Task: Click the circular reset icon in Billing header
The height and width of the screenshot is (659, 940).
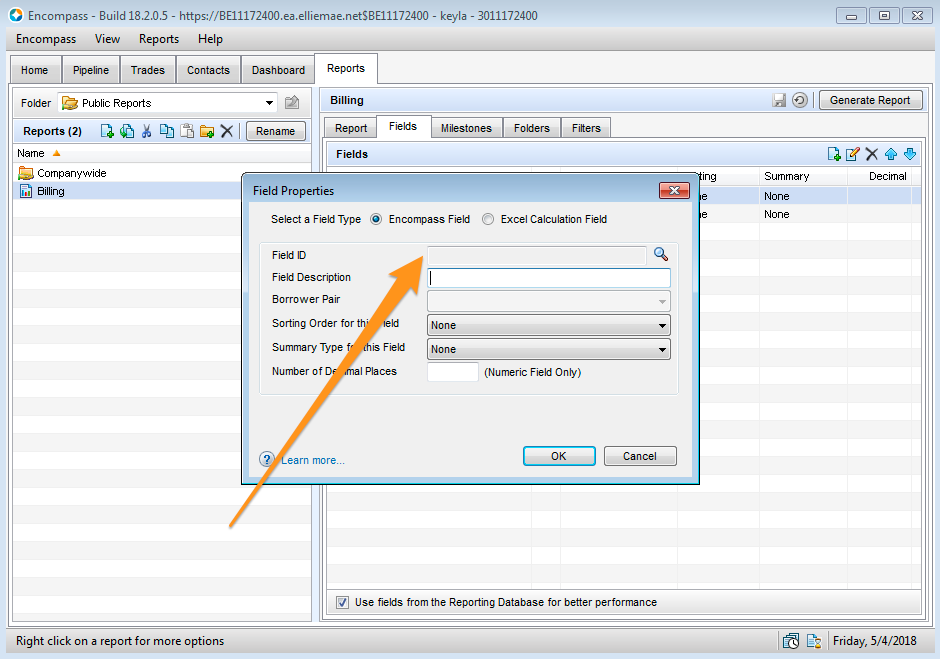Action: pos(799,100)
